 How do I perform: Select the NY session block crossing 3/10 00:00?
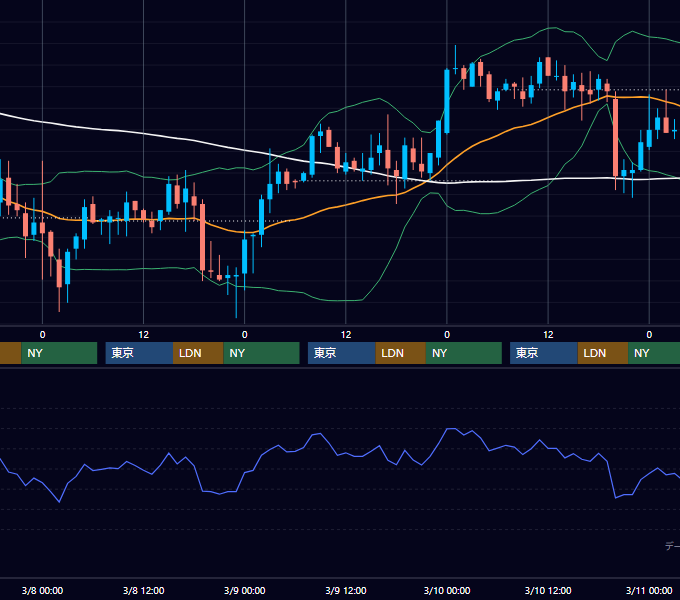464,353
